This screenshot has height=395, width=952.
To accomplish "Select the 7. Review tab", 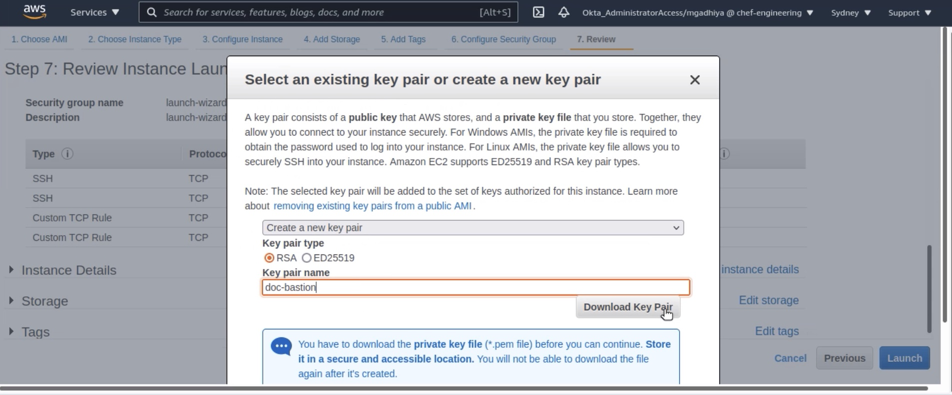I will 596,39.
